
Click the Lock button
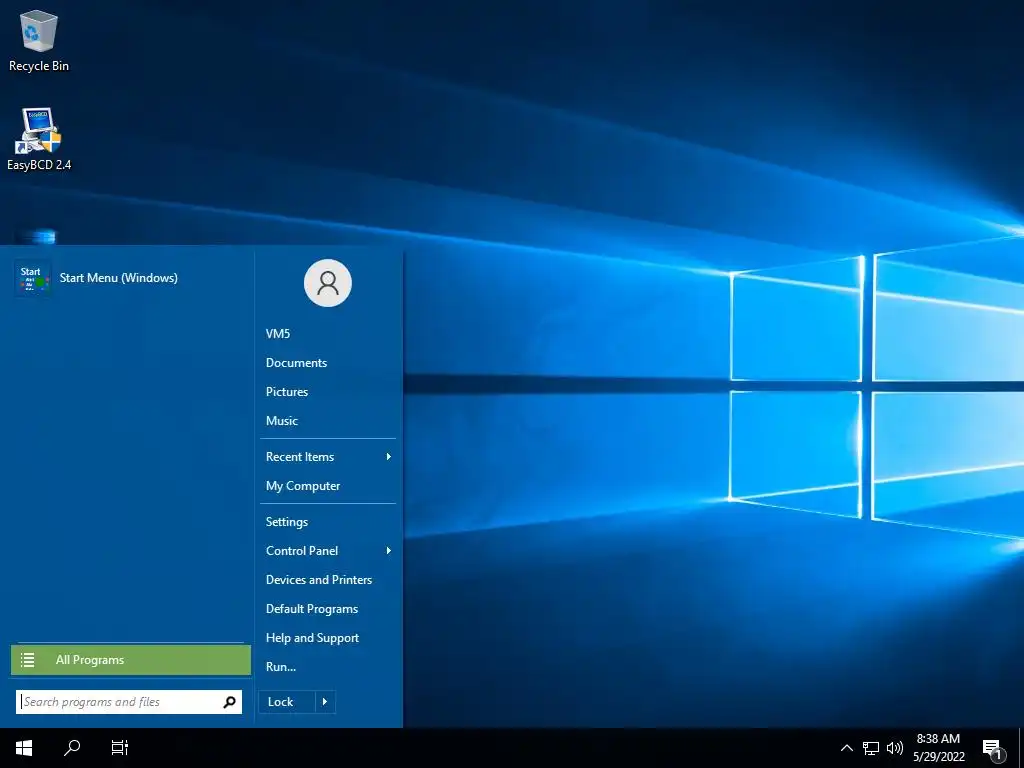click(x=287, y=702)
